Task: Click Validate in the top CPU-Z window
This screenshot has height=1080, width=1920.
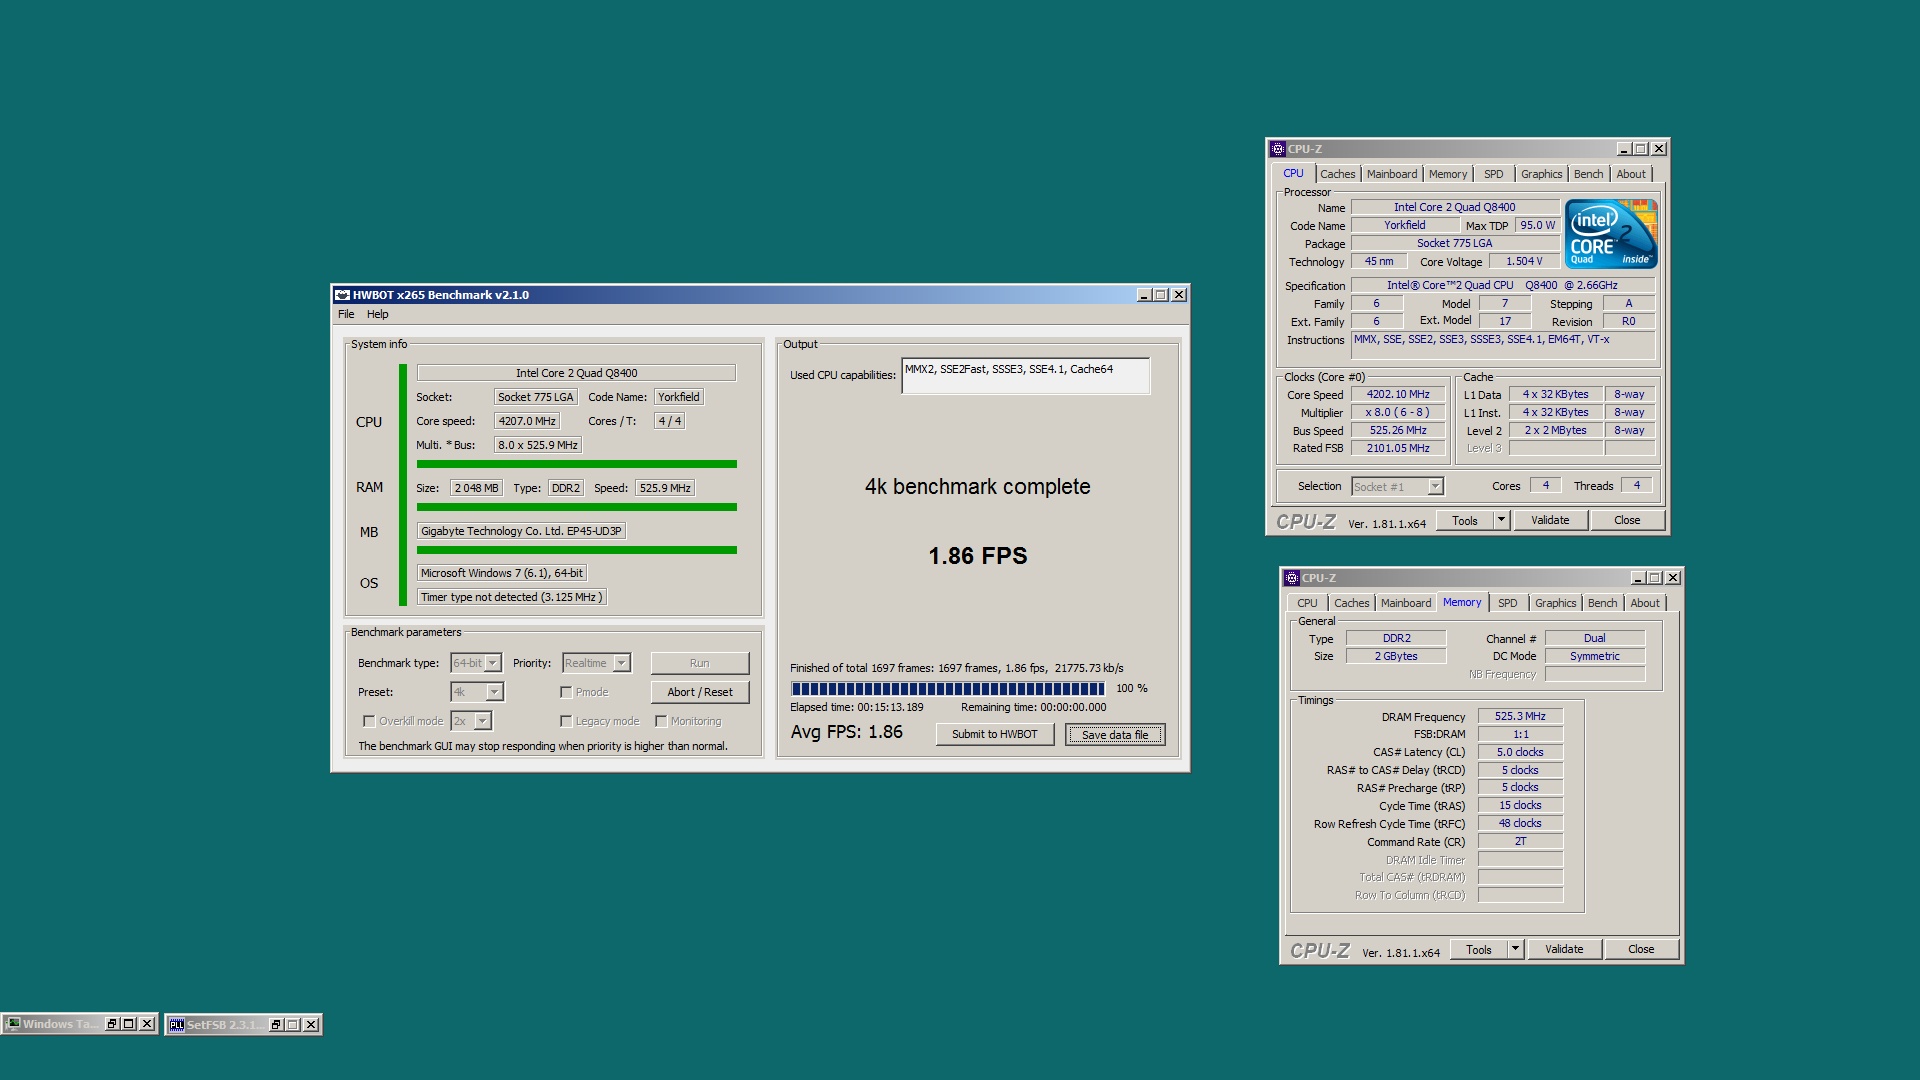Action: click(1550, 520)
